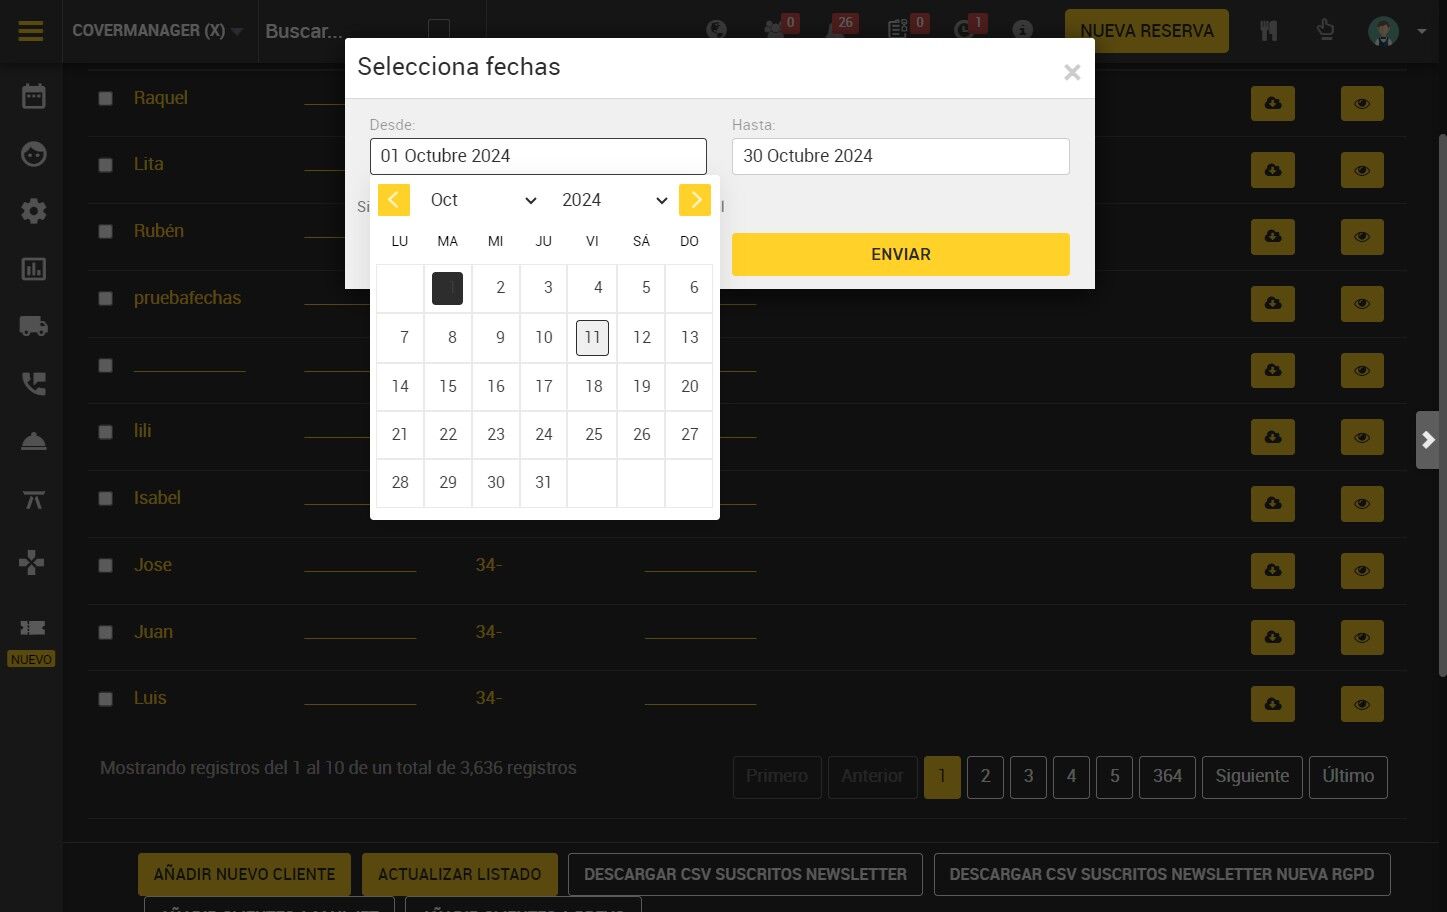
Task: Tick the checkbox next to Raquel
Action: click(105, 98)
